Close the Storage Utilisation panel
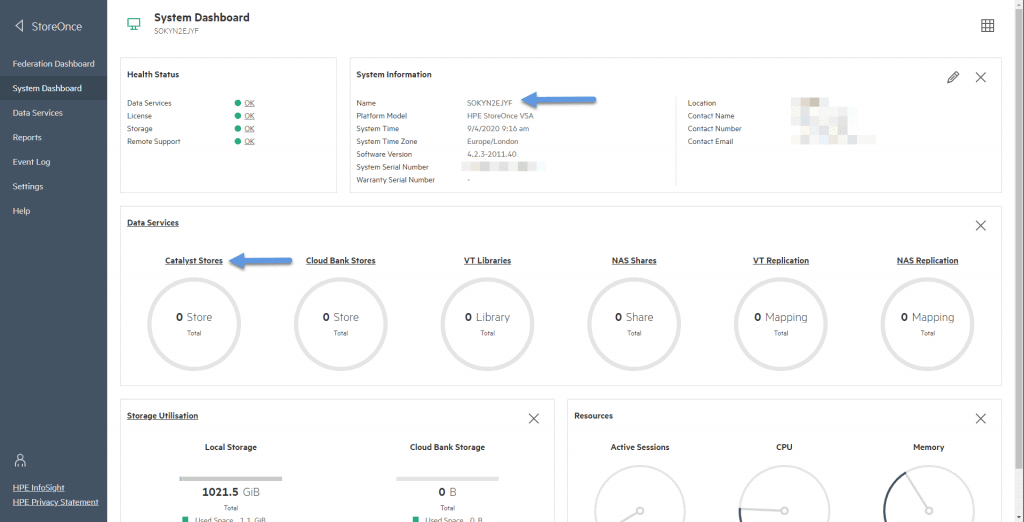The image size is (1024, 522). [534, 419]
